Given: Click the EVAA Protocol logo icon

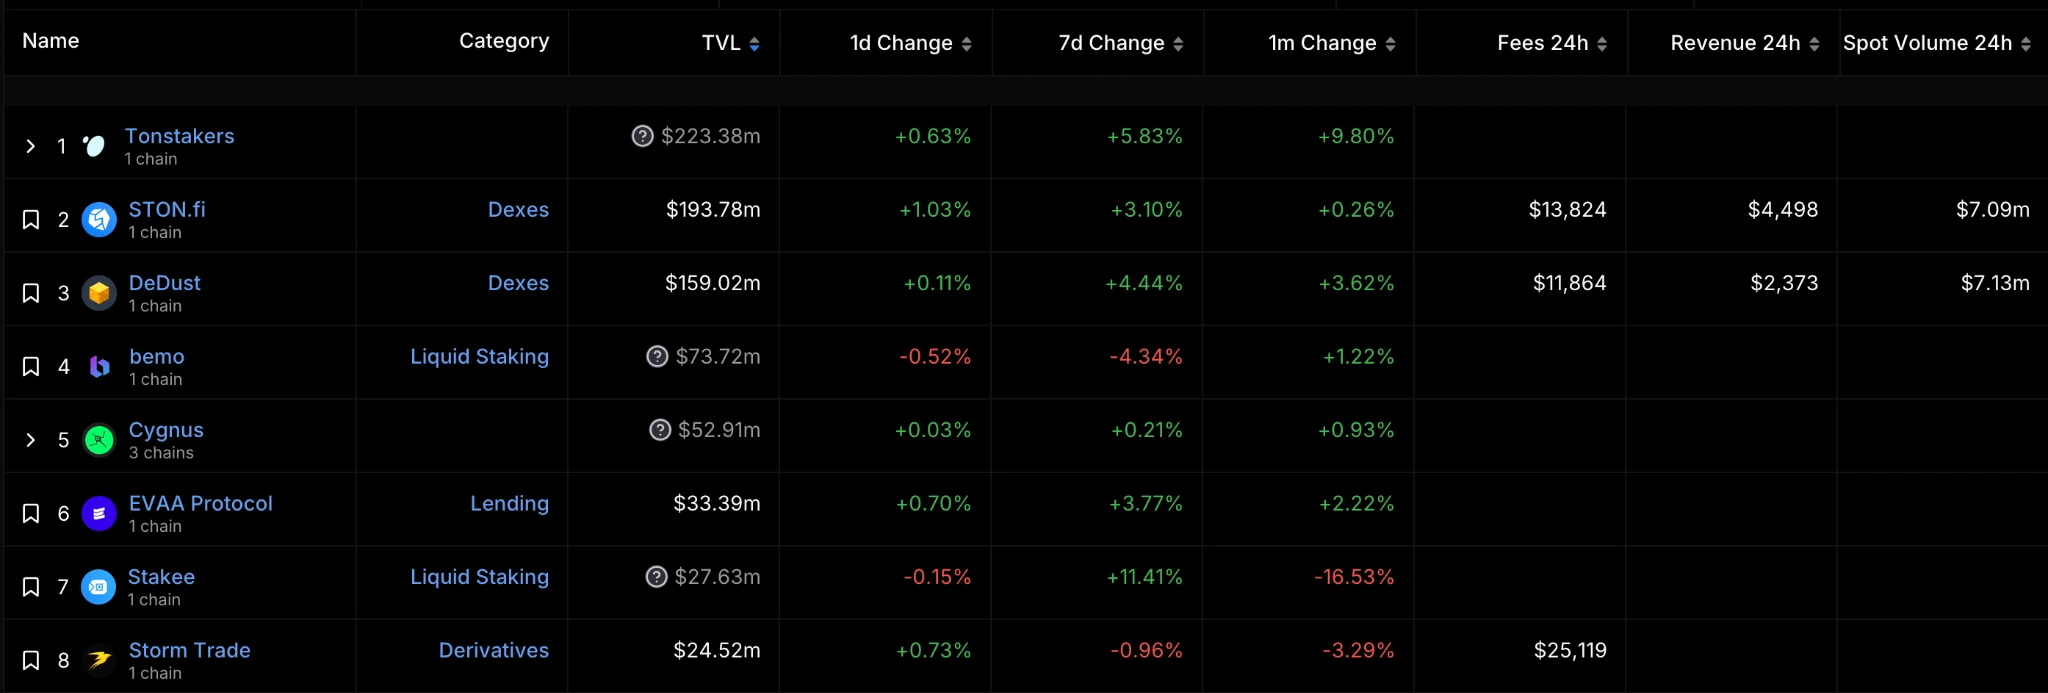Looking at the screenshot, I should (x=99, y=514).
